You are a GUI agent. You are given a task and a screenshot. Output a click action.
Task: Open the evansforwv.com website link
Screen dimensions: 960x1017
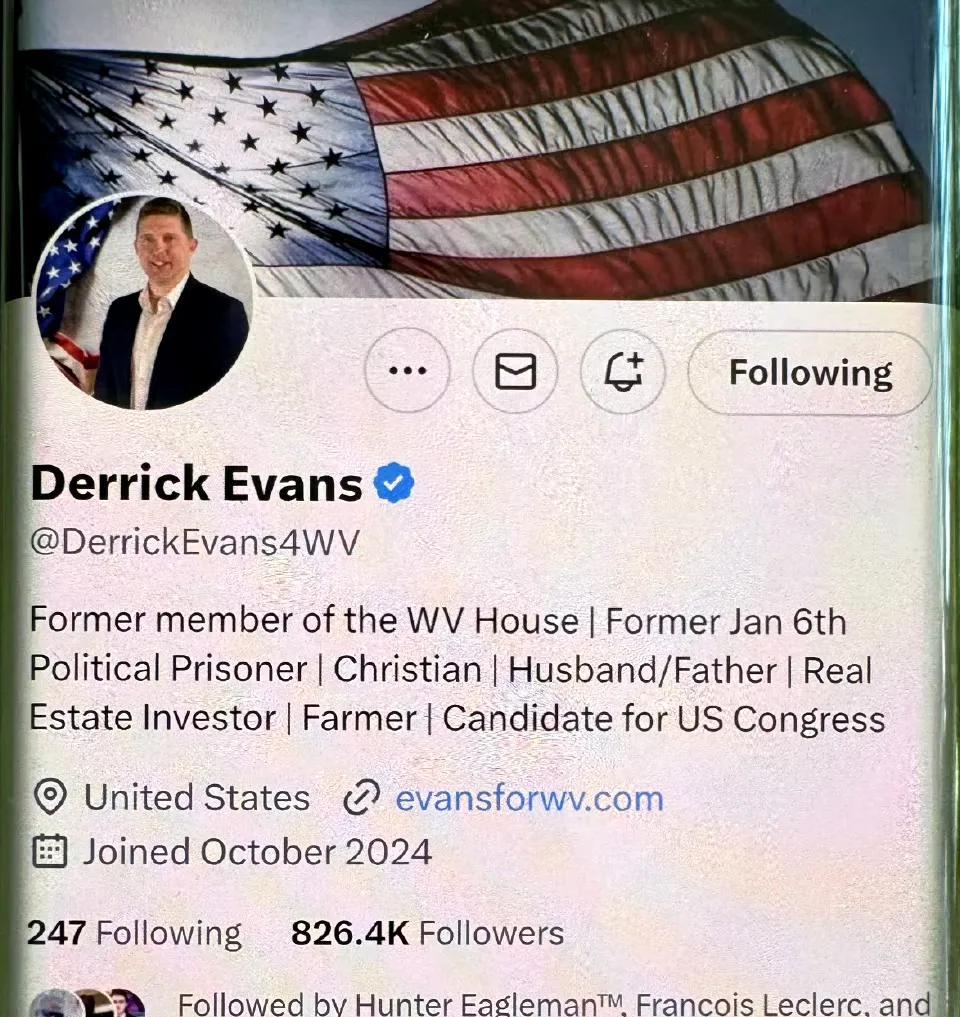(x=529, y=798)
